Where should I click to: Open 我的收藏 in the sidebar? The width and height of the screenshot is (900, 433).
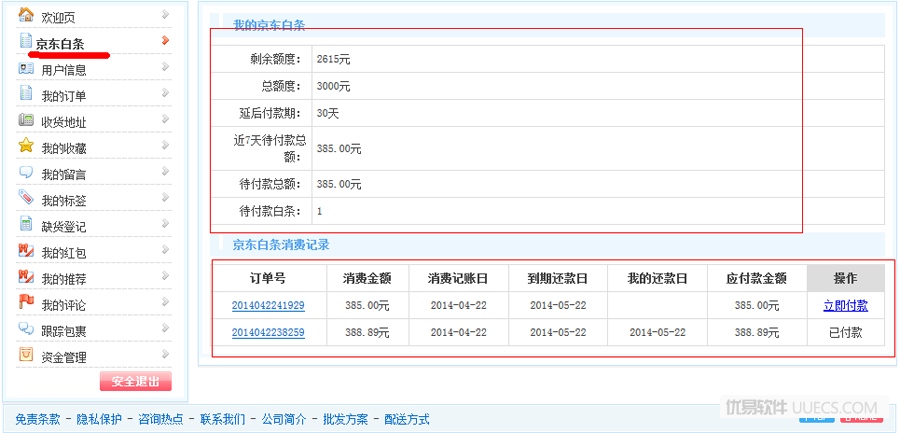coord(64,149)
